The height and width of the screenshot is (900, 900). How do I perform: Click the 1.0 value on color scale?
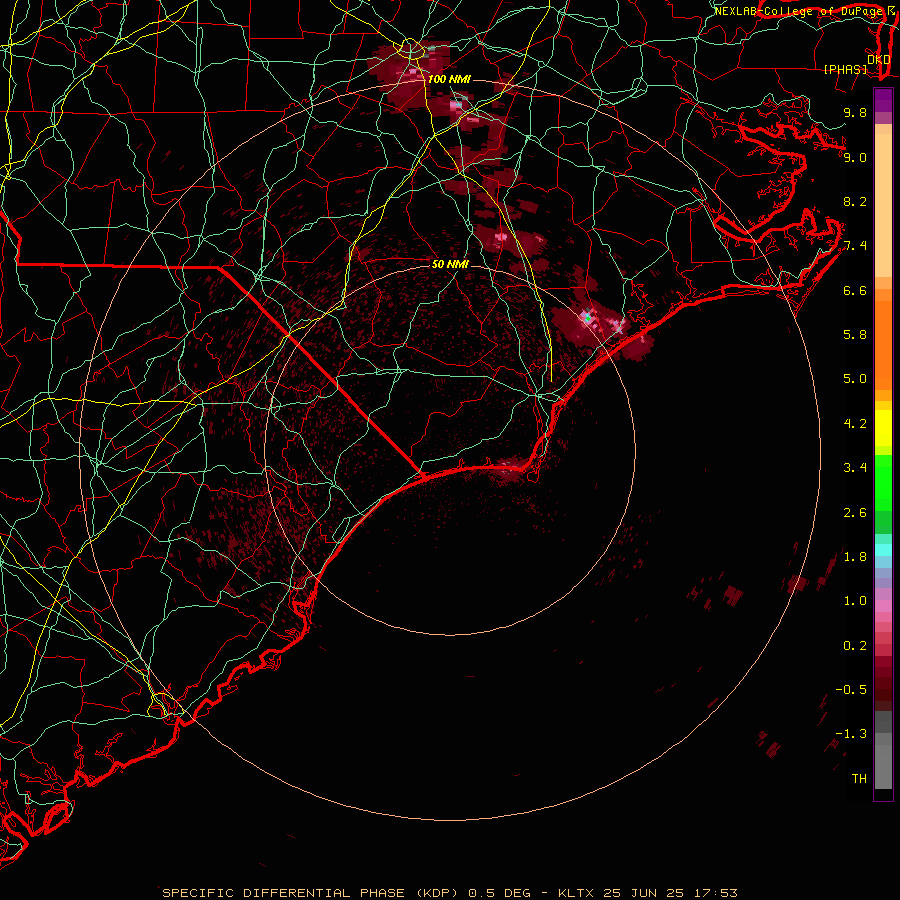(x=855, y=601)
